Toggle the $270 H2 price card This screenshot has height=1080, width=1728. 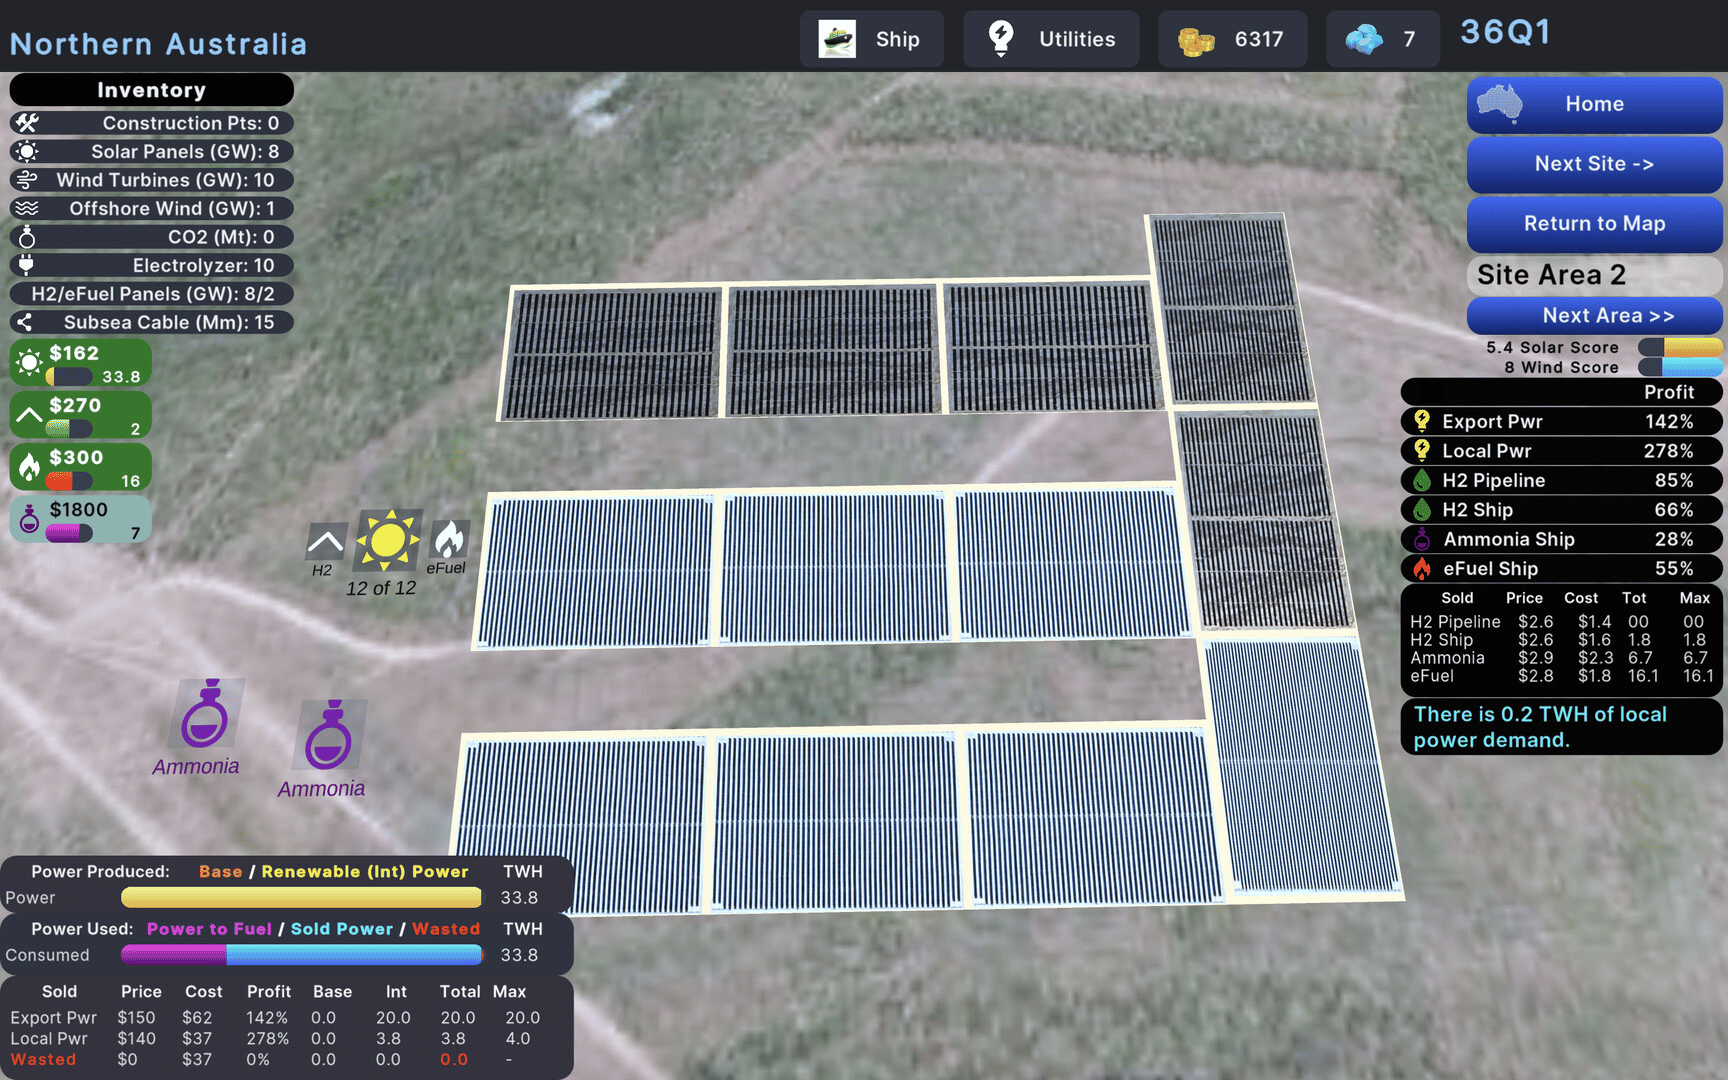click(81, 415)
